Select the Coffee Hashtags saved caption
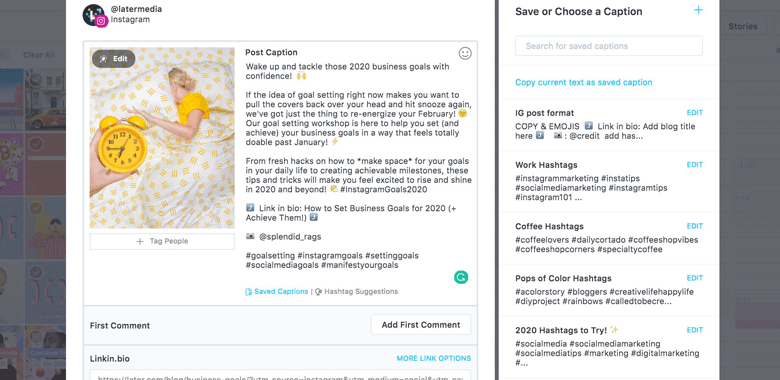This screenshot has height=380, width=780. point(609,238)
